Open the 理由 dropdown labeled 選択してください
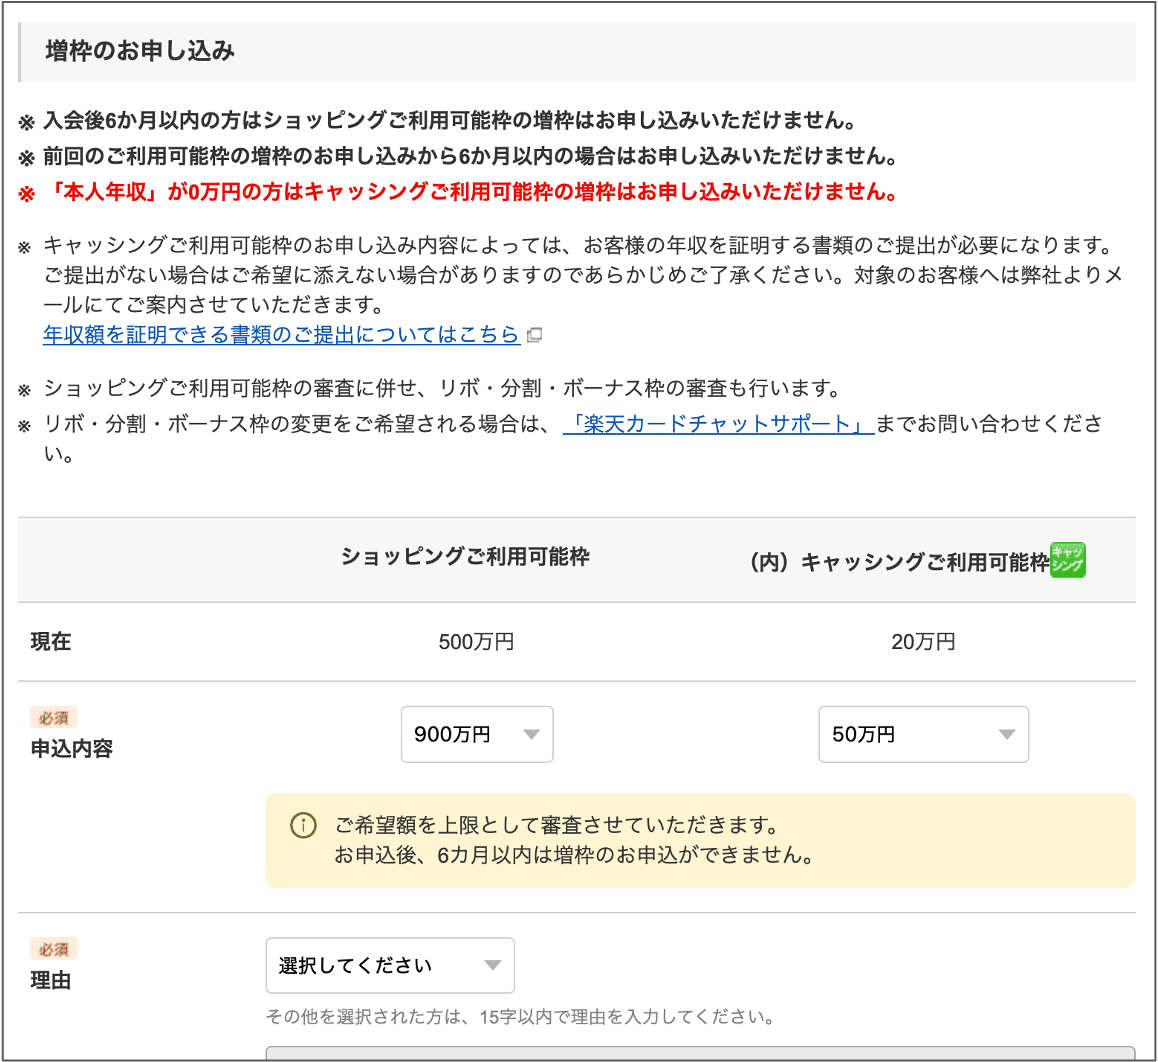 (390, 965)
